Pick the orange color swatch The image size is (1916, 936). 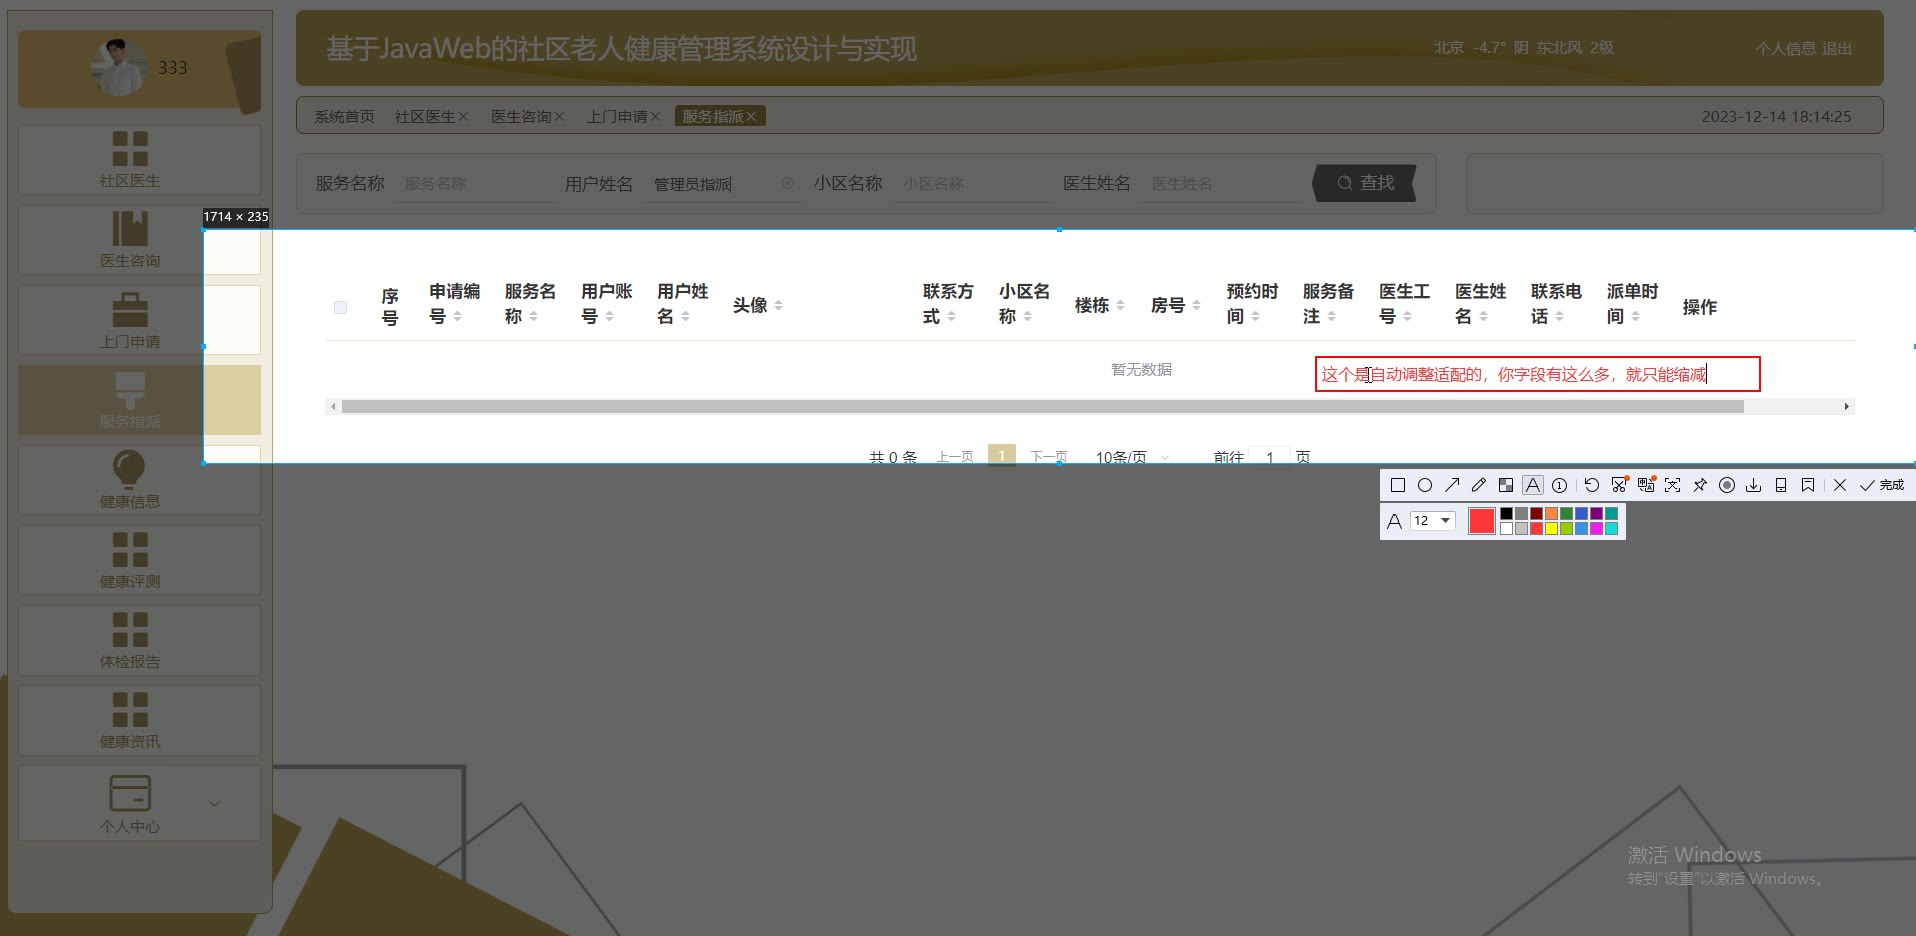[1551, 514]
